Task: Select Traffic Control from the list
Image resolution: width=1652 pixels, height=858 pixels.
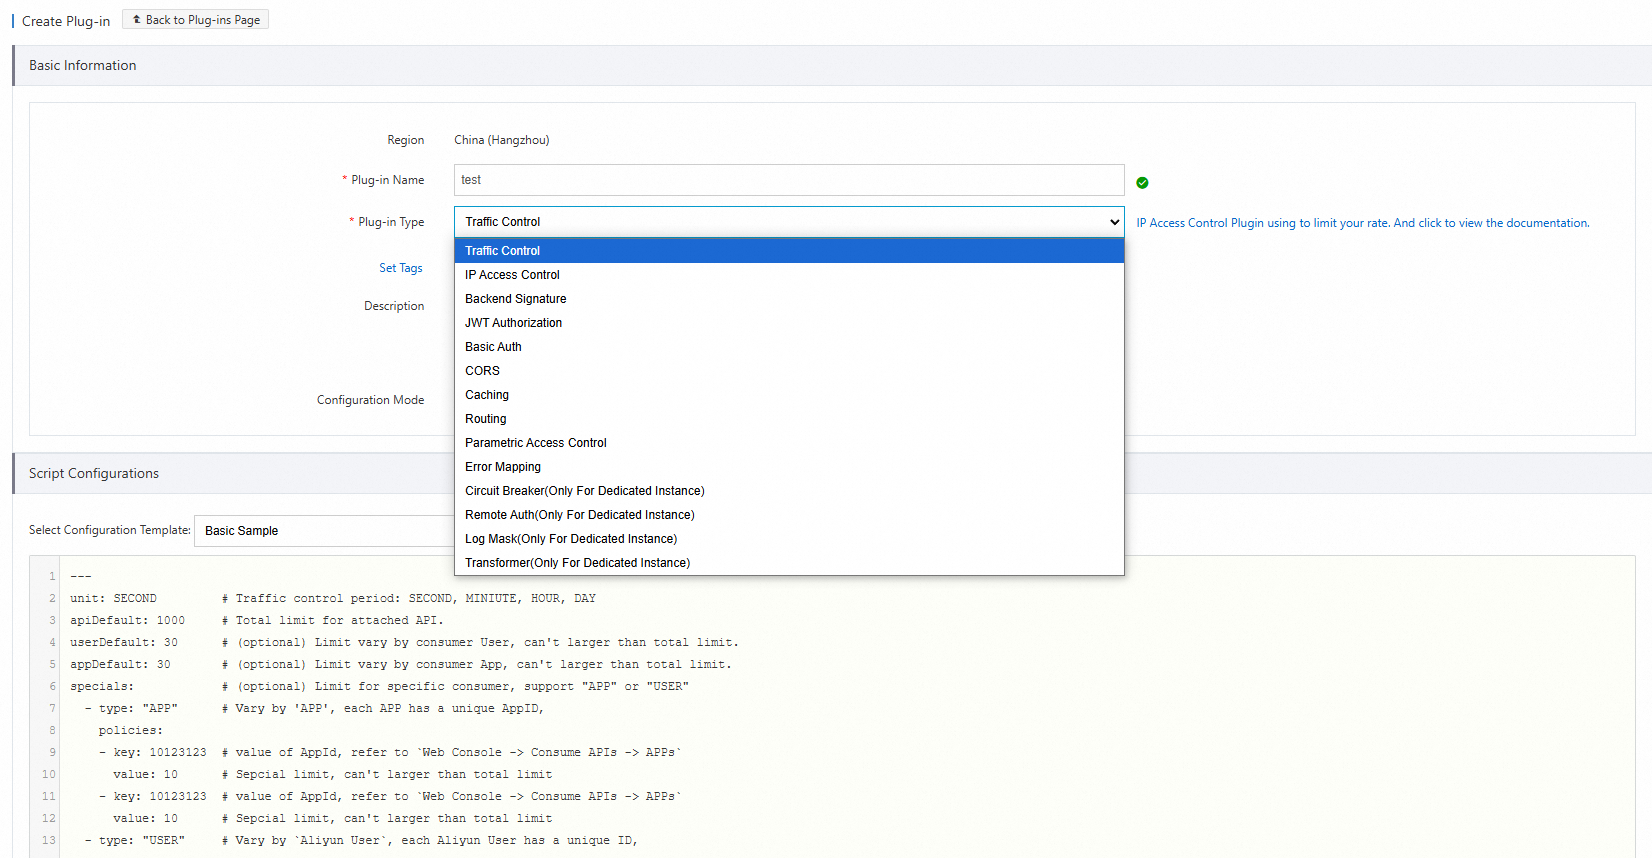Action: point(502,251)
